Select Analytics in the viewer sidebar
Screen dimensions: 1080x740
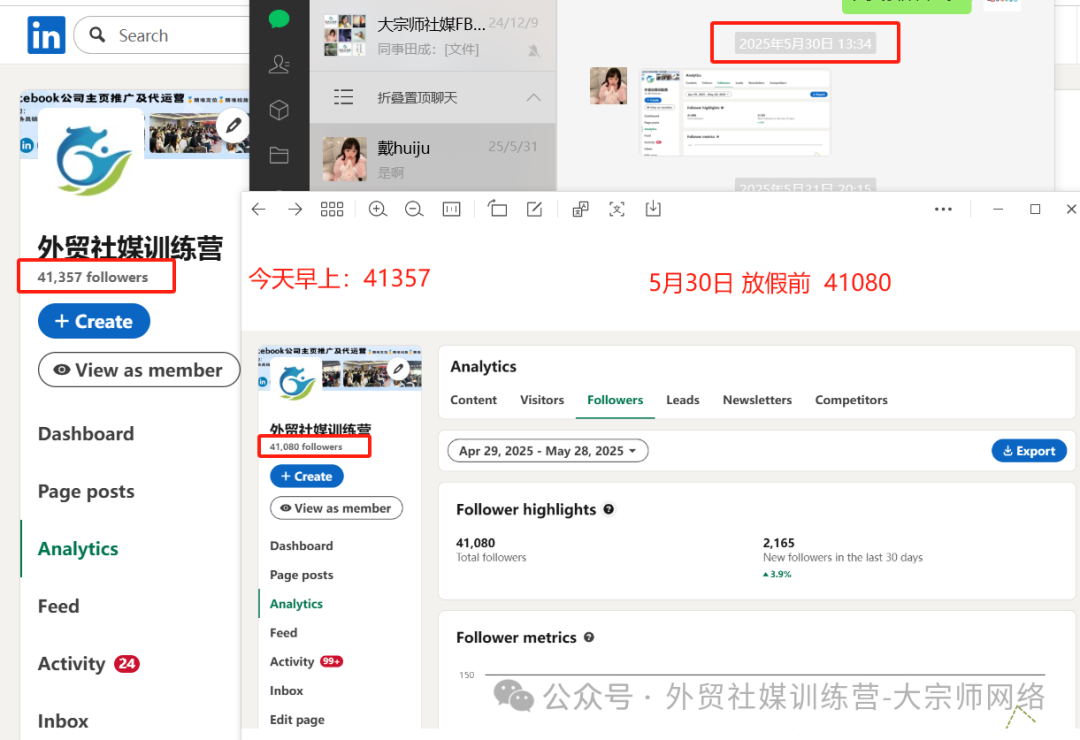[x=296, y=604]
